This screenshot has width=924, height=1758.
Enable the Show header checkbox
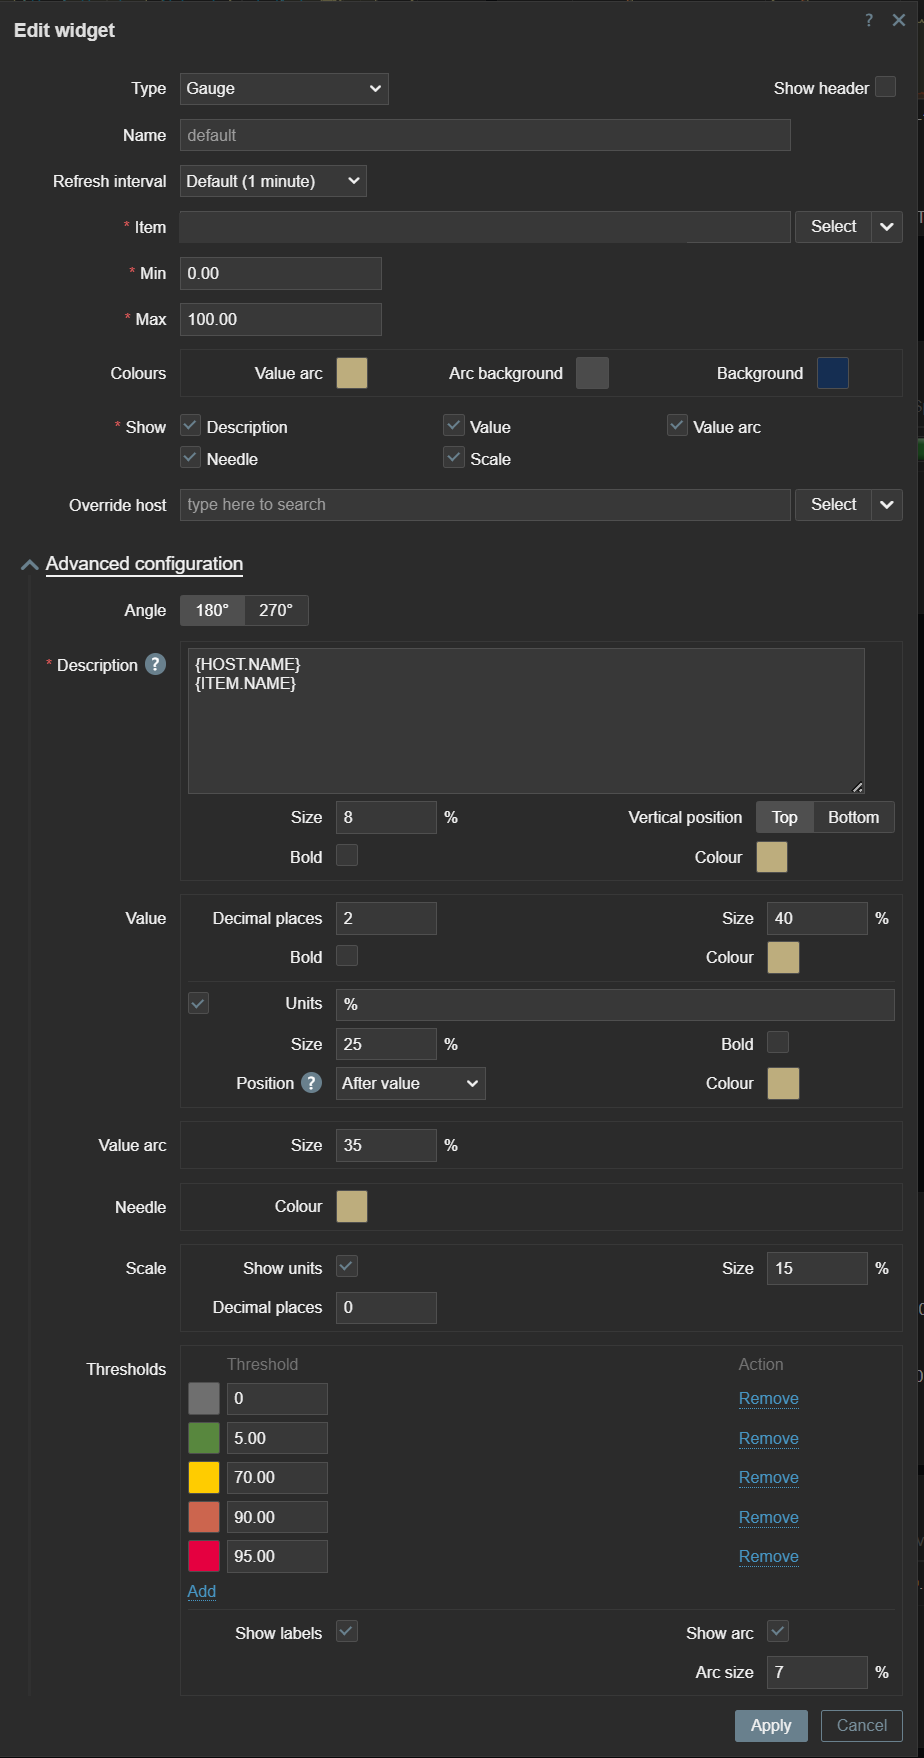[885, 88]
